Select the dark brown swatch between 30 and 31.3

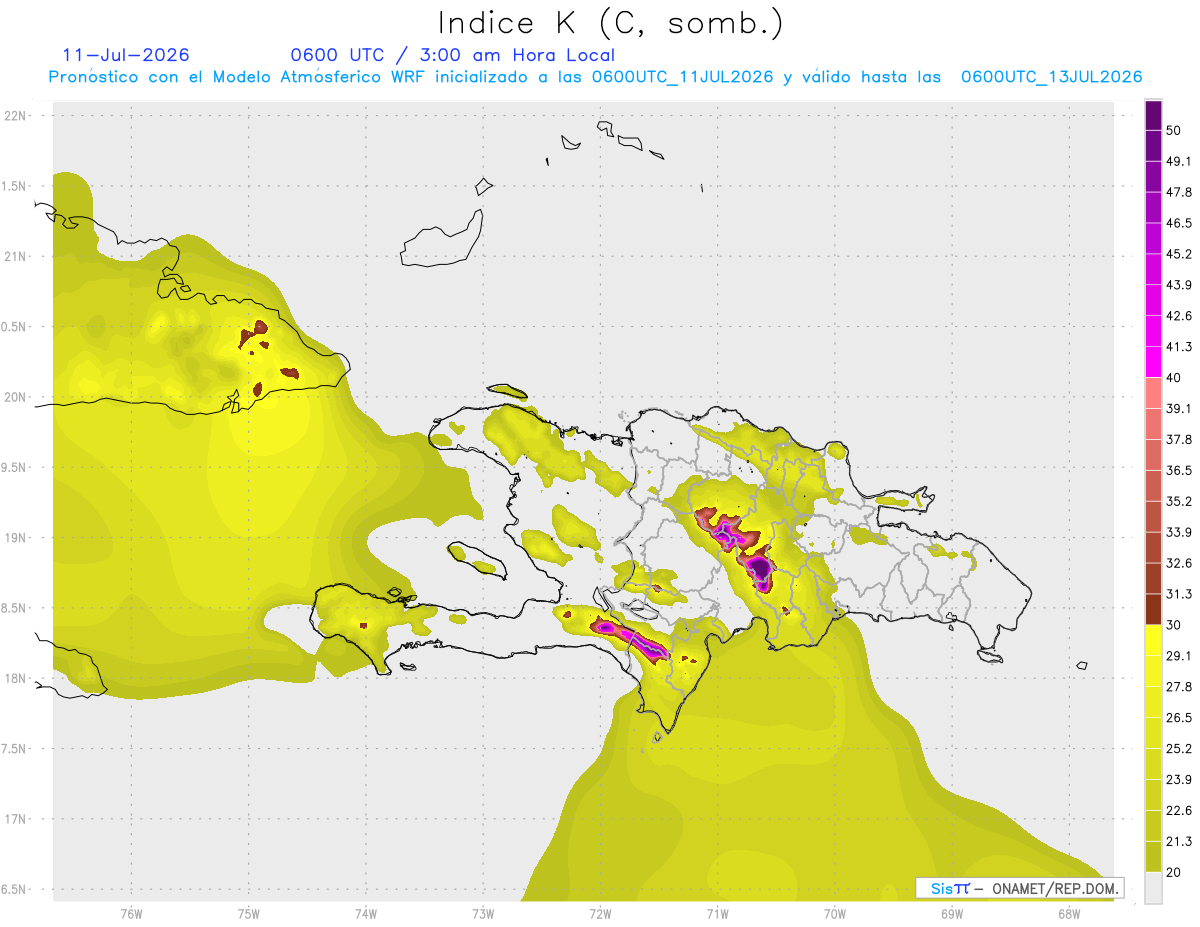click(1153, 610)
